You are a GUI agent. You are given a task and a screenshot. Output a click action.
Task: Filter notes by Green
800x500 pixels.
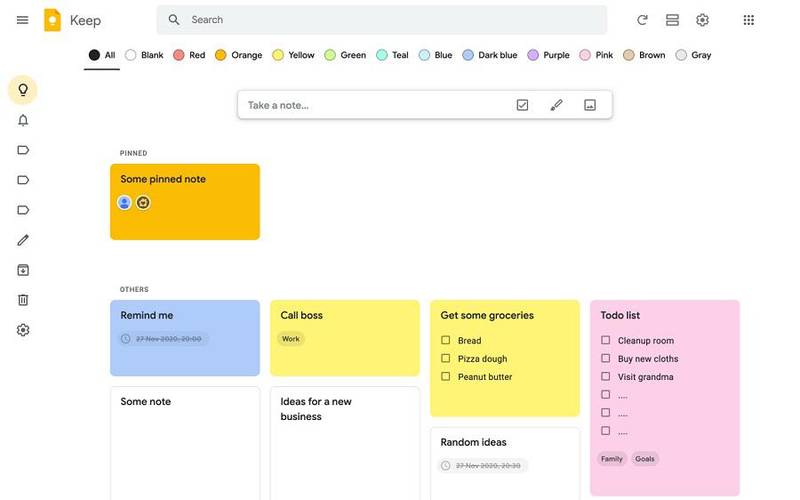coord(345,55)
